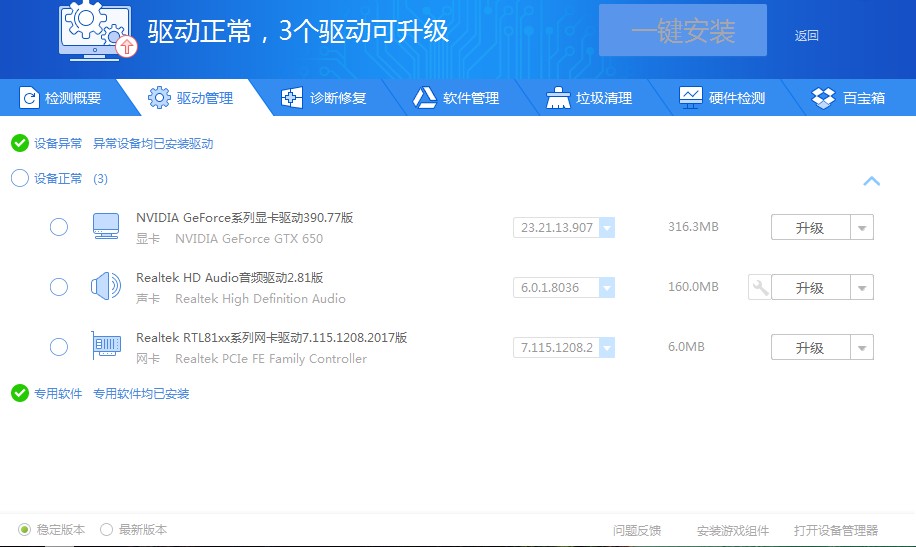Click green check icon next to 专用软件
The height and width of the screenshot is (547, 916).
20,393
